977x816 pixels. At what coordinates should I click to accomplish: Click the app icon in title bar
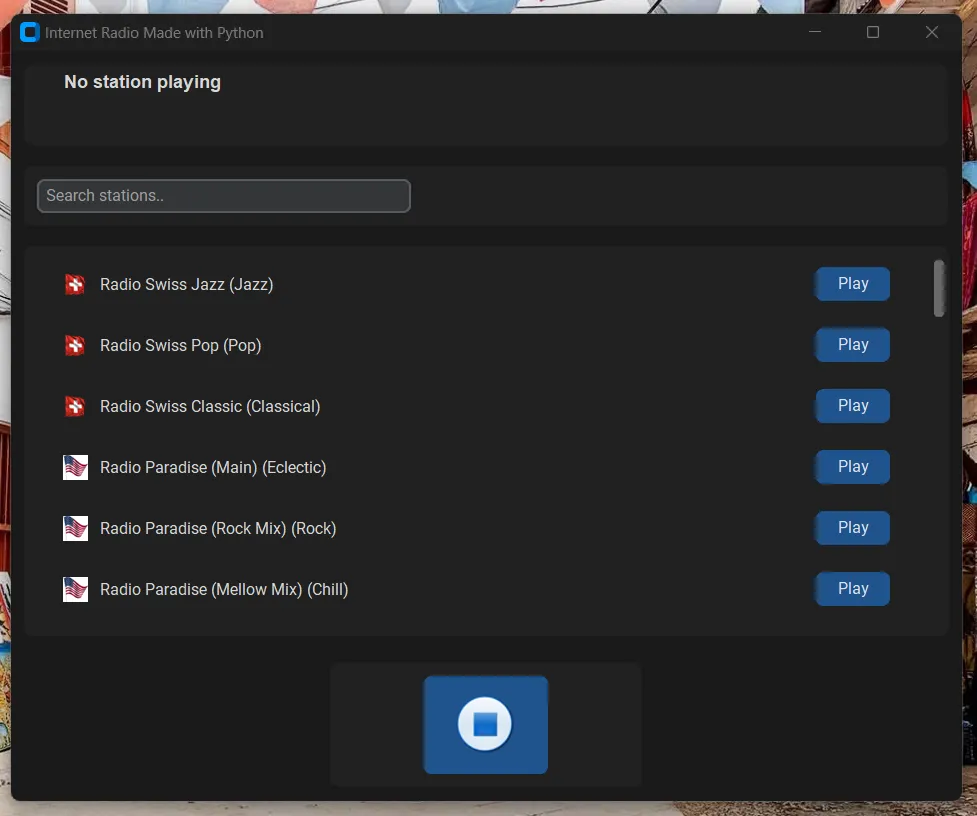tap(29, 32)
